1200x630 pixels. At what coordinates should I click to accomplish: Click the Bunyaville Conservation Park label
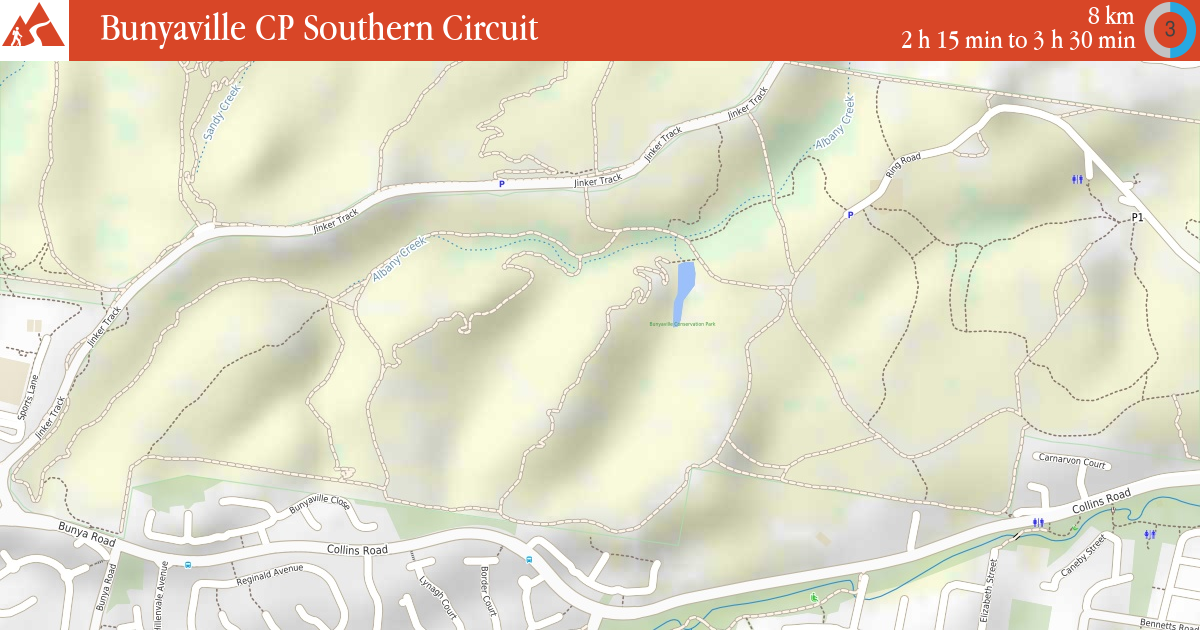click(x=683, y=324)
